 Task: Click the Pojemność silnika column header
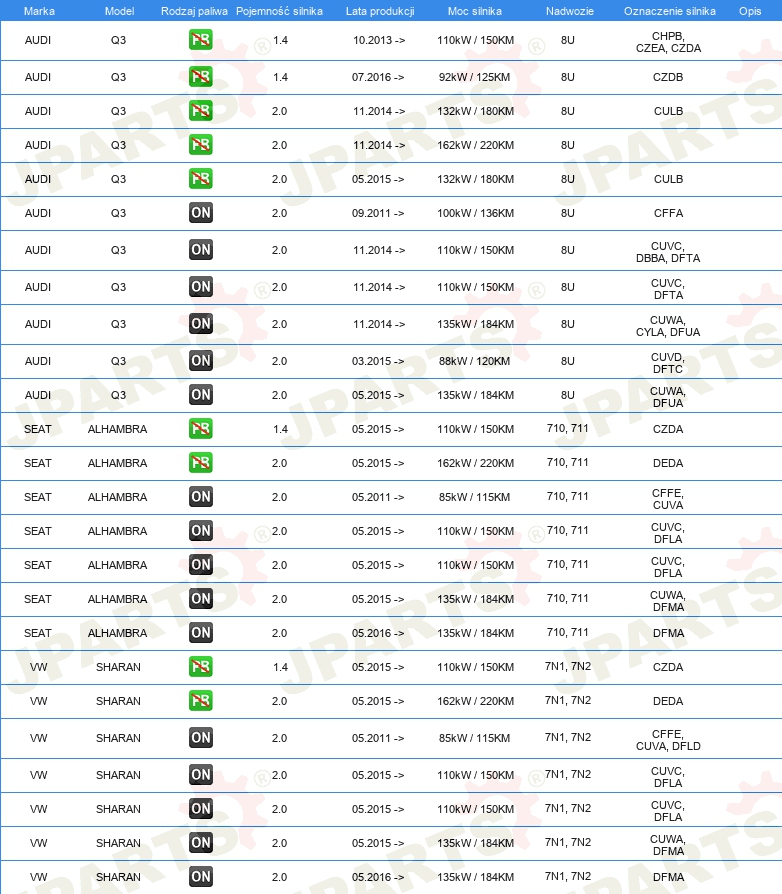(279, 11)
